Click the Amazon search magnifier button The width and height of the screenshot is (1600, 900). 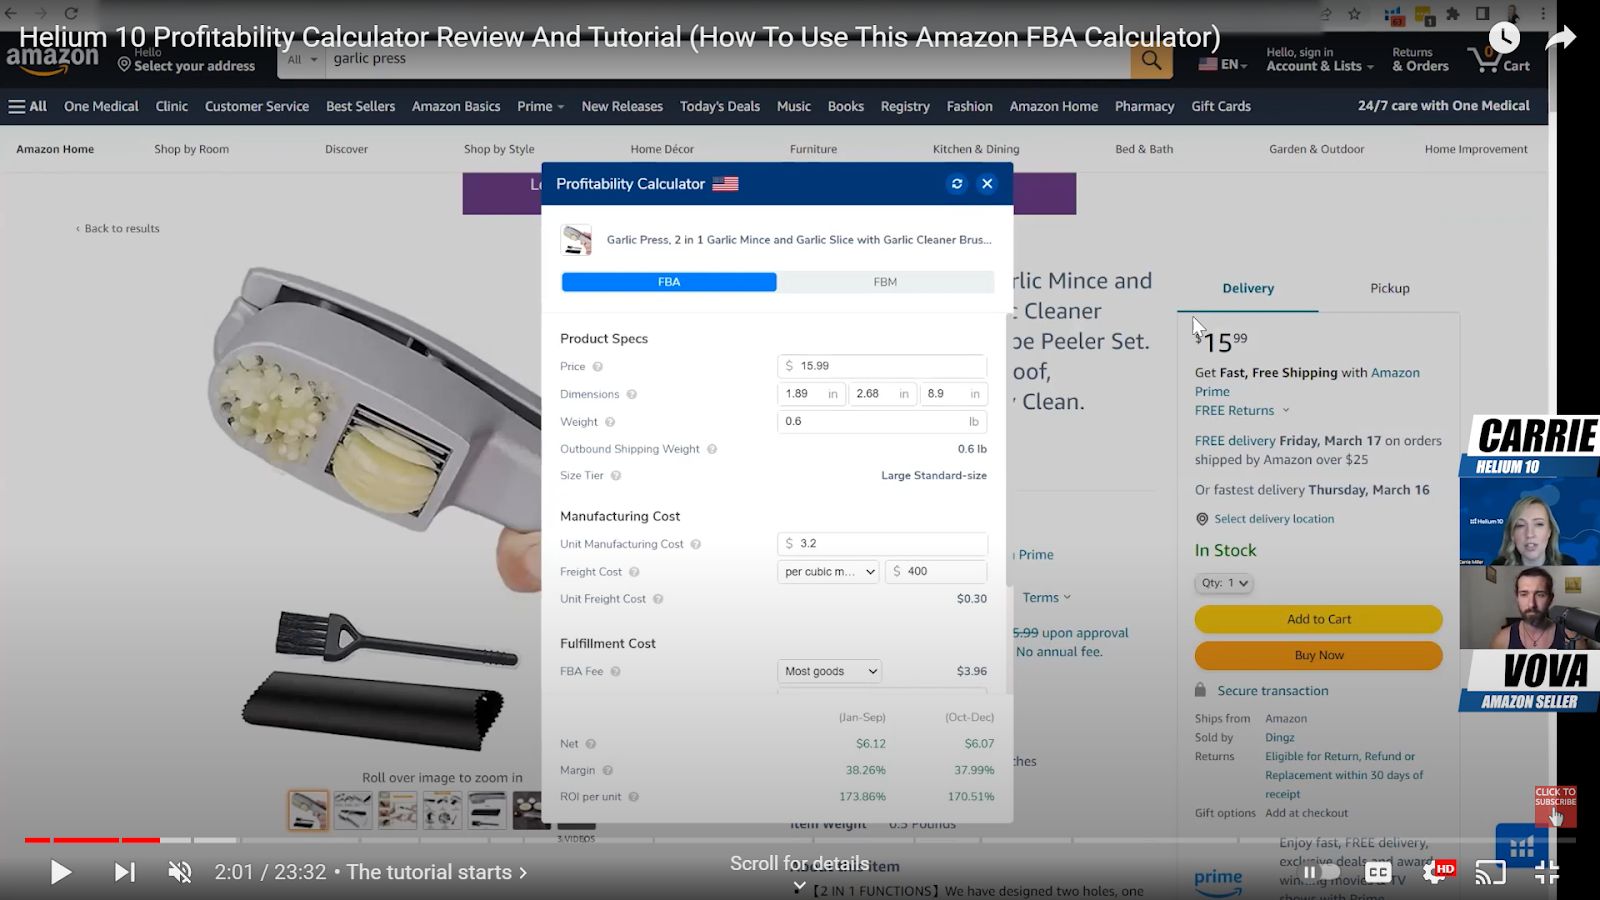1151,60
